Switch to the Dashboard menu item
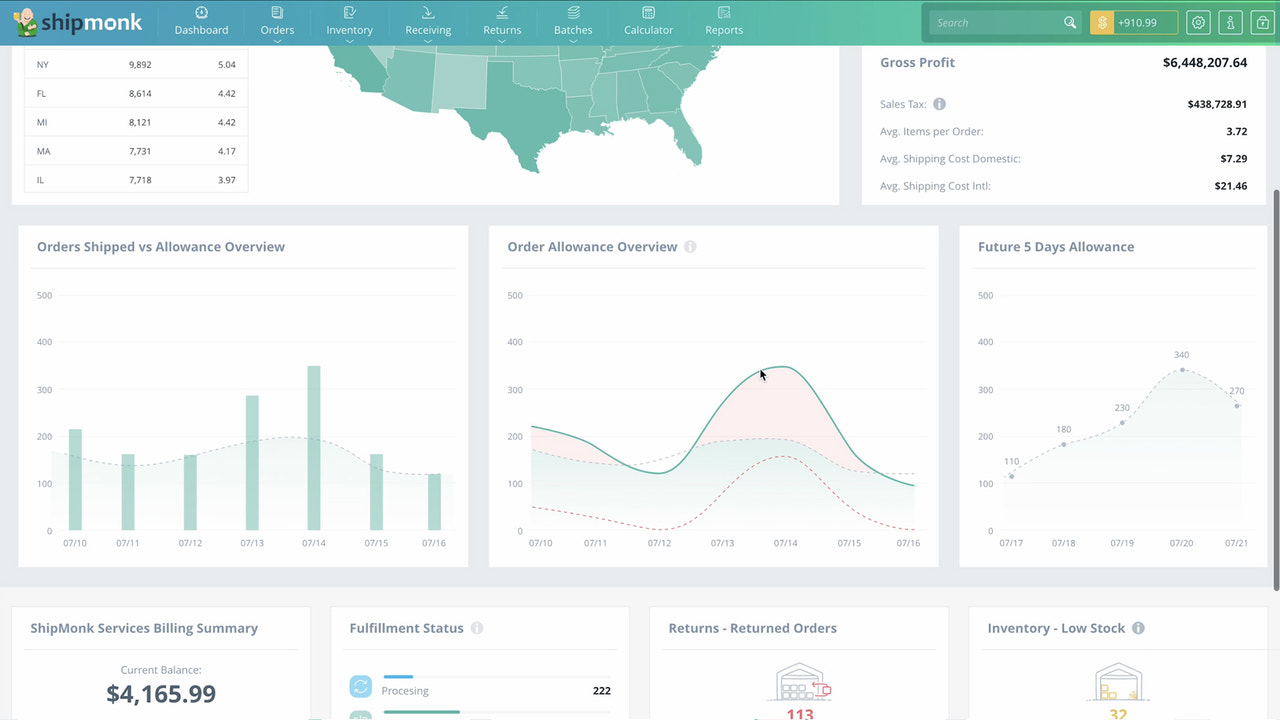The width and height of the screenshot is (1280, 720). point(201,22)
